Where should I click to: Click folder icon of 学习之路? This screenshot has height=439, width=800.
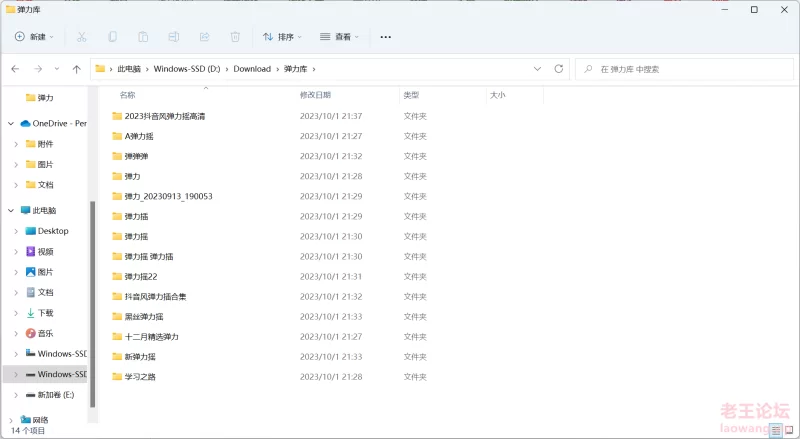pyautogui.click(x=117, y=377)
